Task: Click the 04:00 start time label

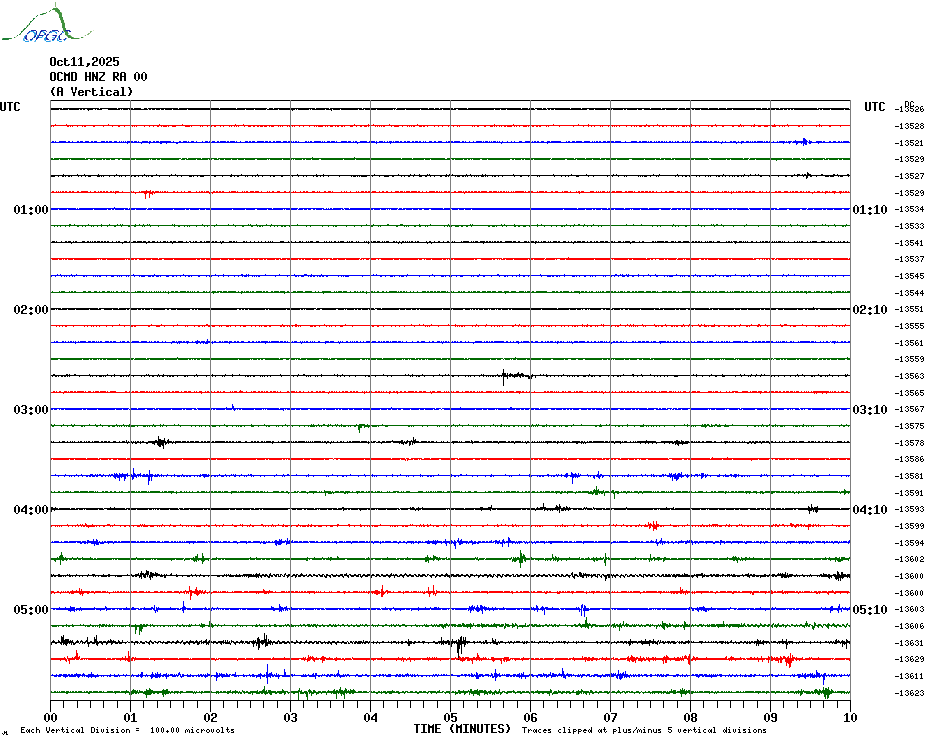Action: pos(31,510)
